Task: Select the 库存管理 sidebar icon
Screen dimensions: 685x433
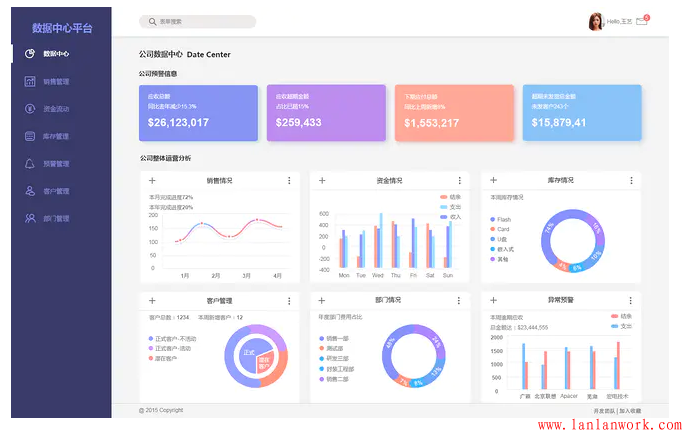Action: pos(30,136)
